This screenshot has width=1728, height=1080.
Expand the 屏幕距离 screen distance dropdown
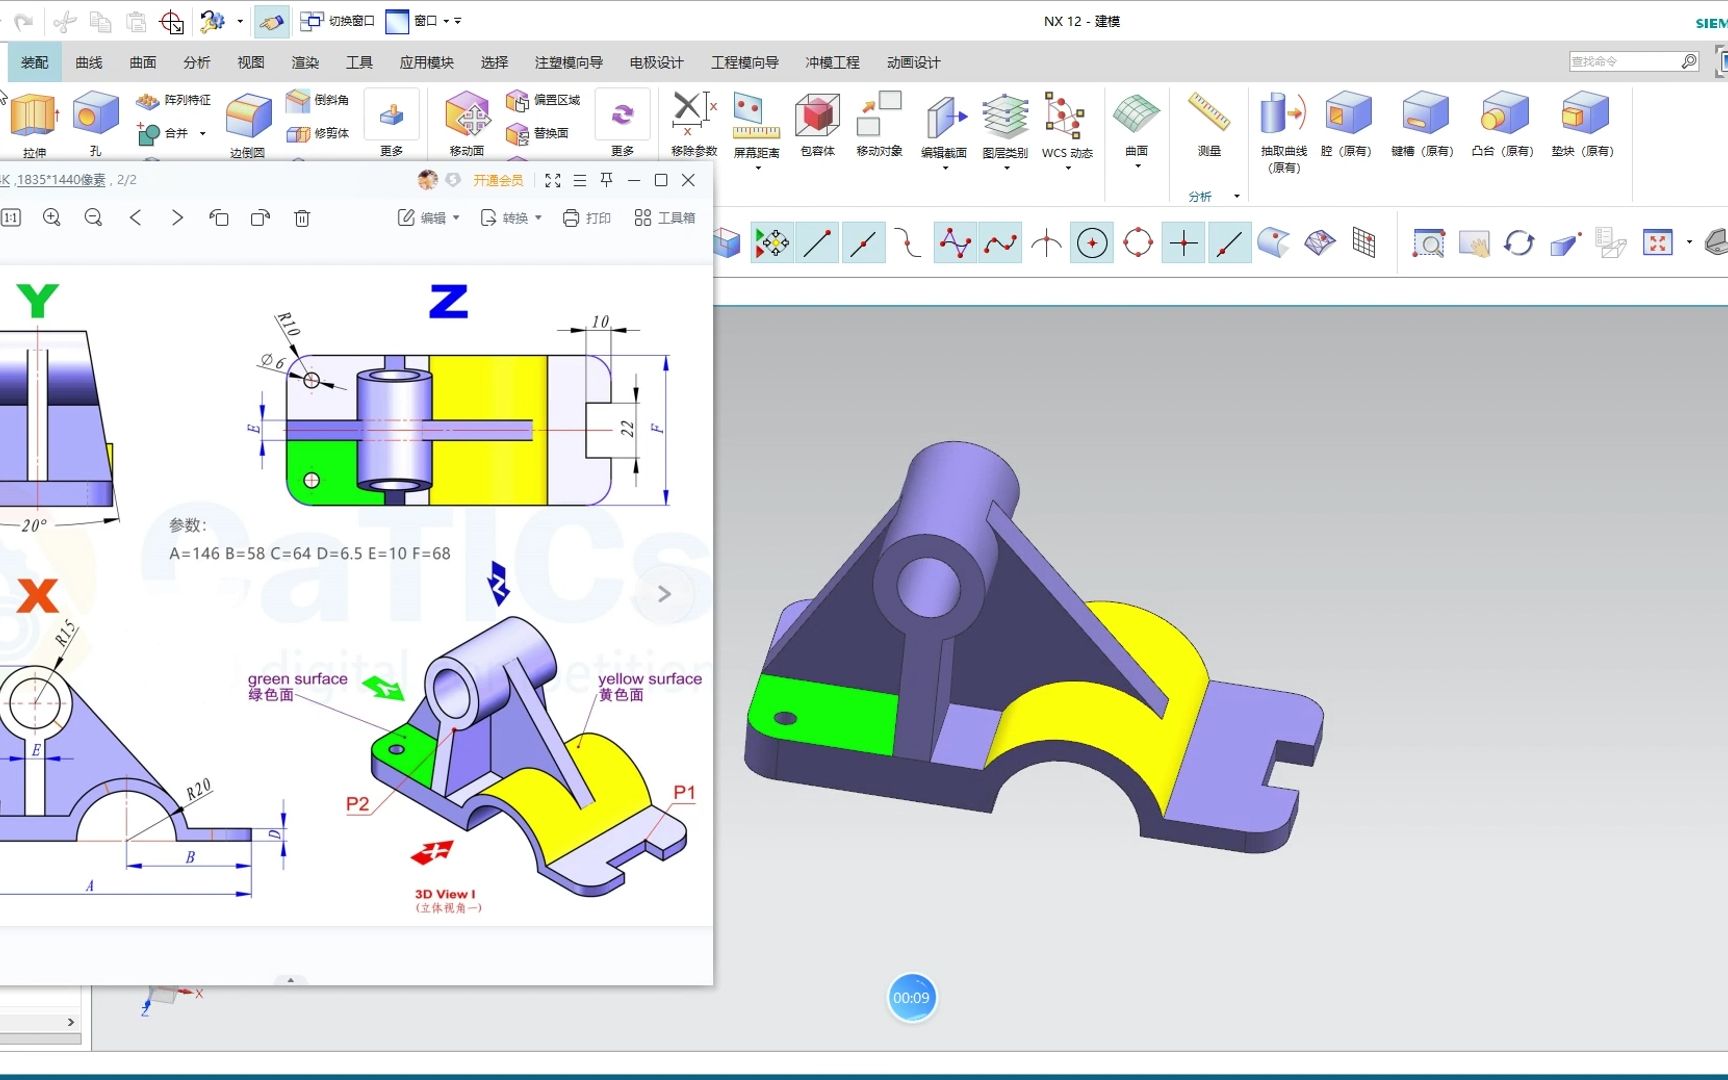pos(757,168)
